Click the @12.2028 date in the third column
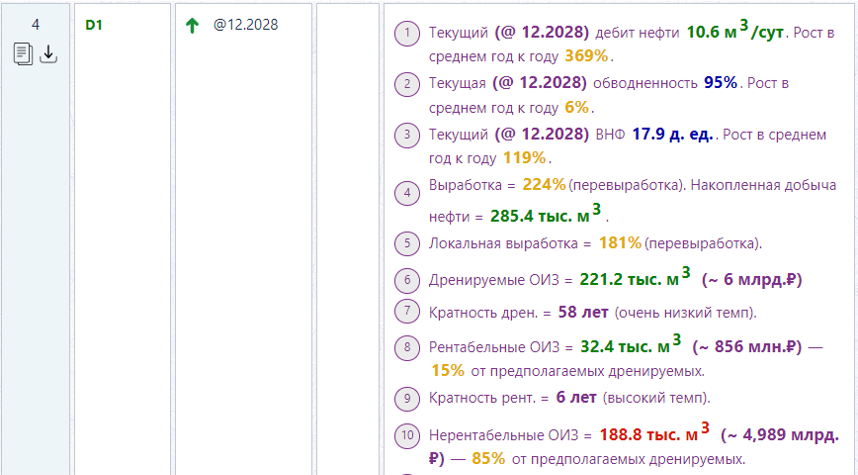 [x=246, y=25]
